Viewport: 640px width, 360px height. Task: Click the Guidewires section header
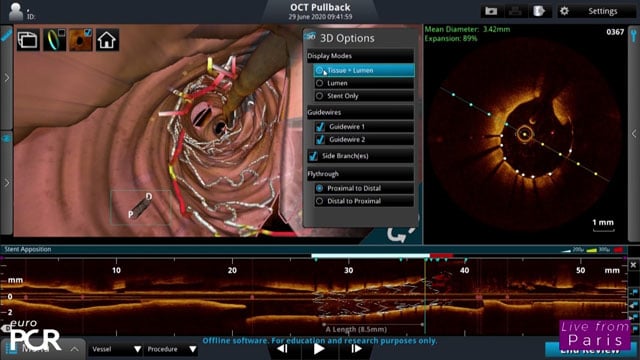[x=360, y=112]
